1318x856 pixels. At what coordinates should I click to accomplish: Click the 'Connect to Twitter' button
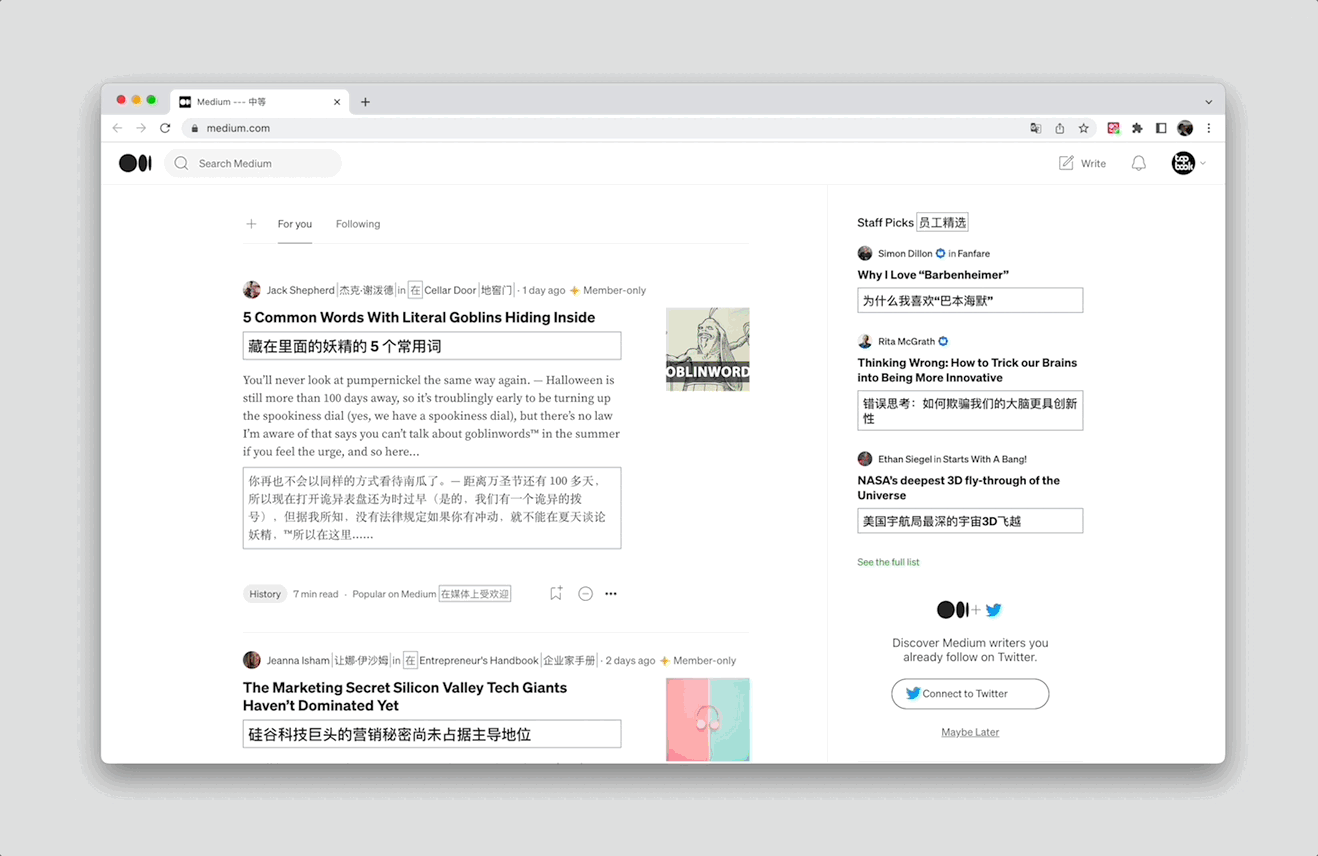coord(969,693)
